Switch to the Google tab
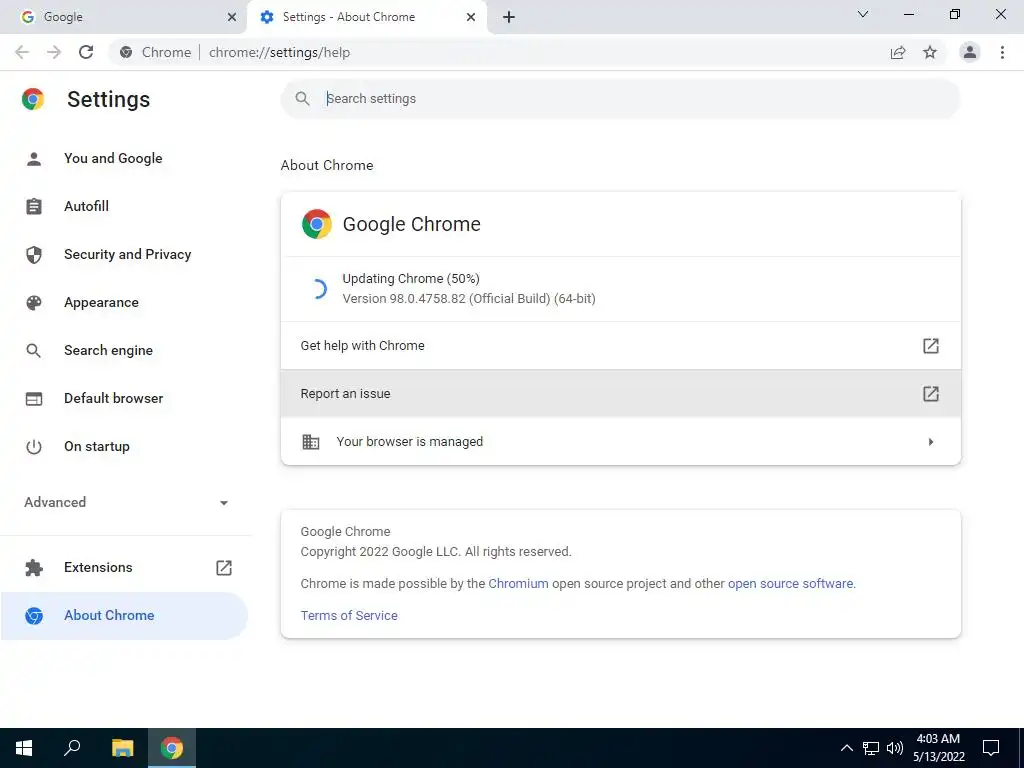1024x768 pixels. click(124, 17)
